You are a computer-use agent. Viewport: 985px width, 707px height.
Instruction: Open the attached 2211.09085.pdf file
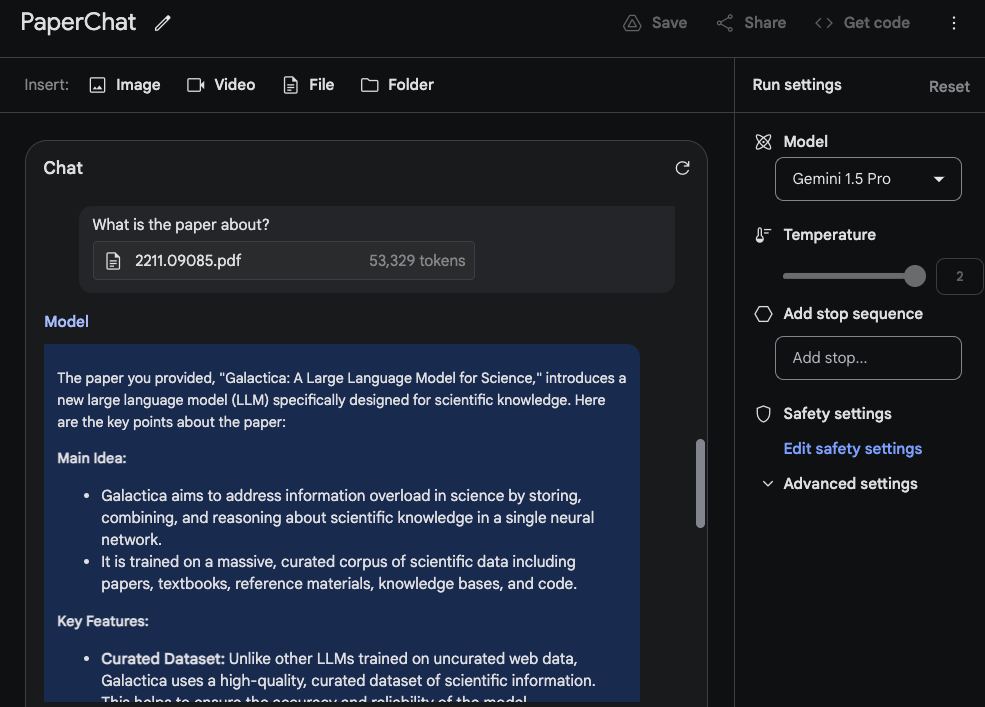tap(284, 261)
